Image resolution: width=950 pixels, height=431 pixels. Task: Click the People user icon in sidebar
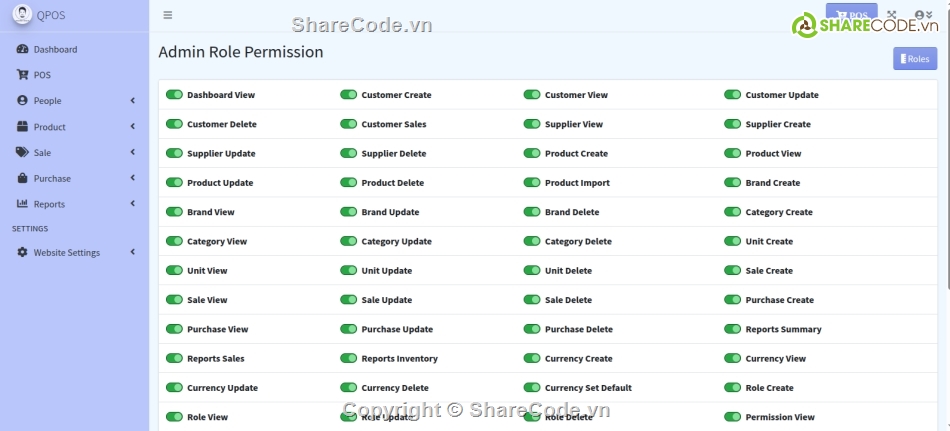(22, 101)
